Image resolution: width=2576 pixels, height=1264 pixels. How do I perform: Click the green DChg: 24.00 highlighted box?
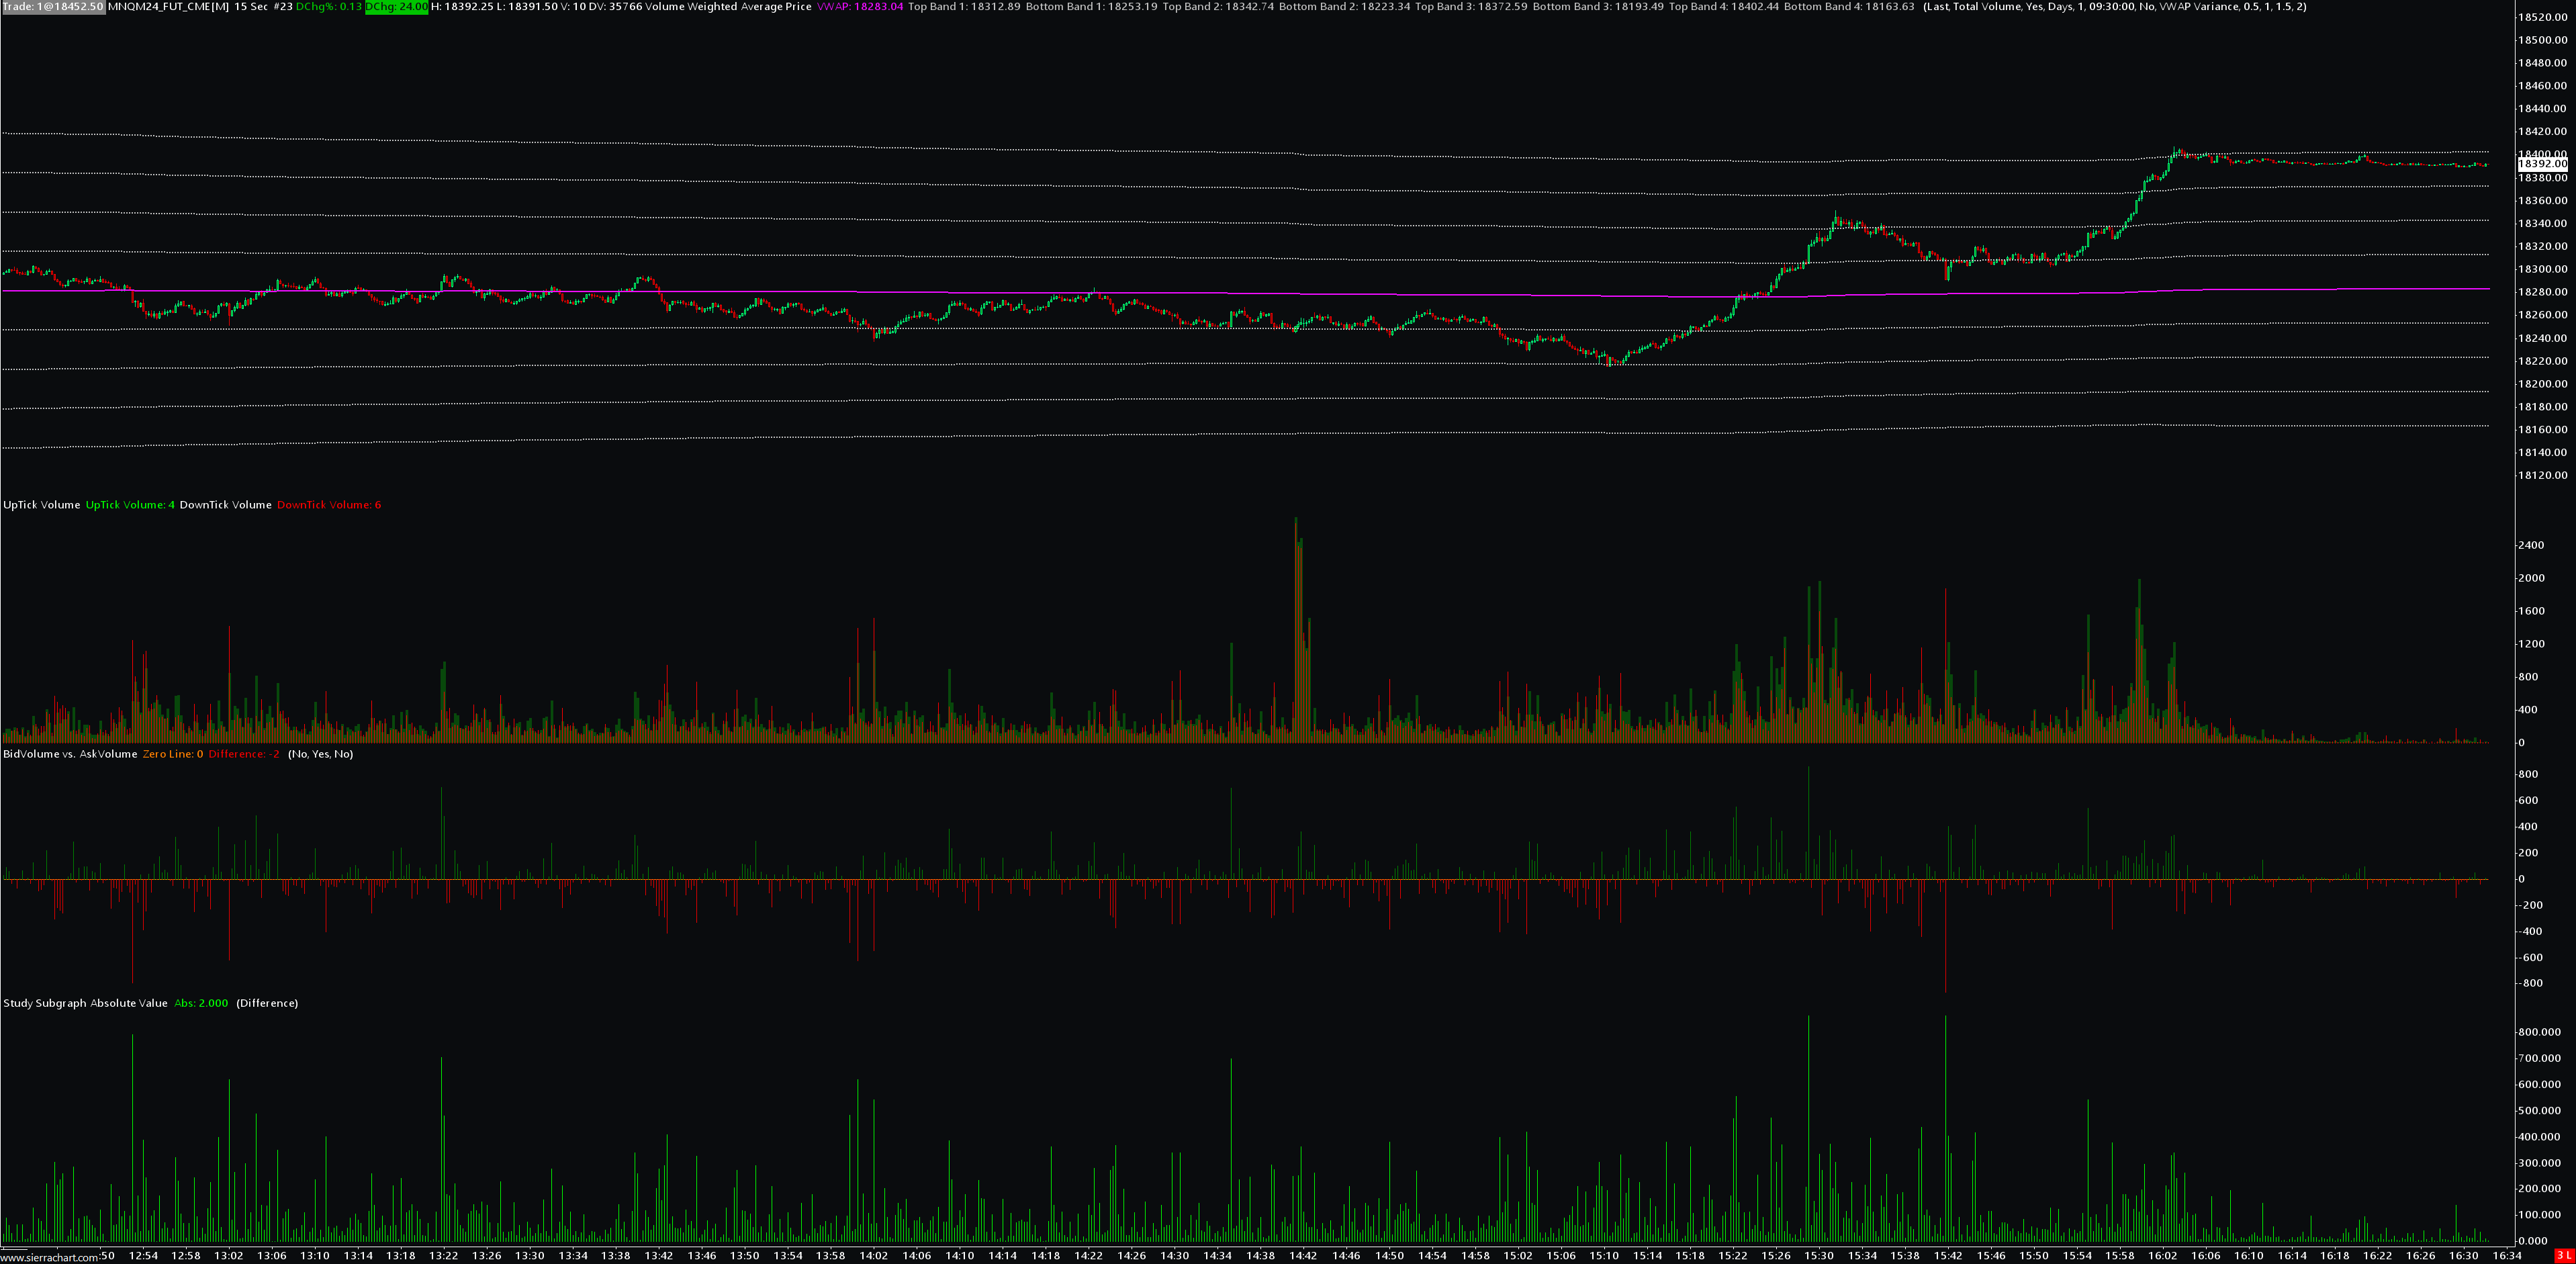point(397,7)
